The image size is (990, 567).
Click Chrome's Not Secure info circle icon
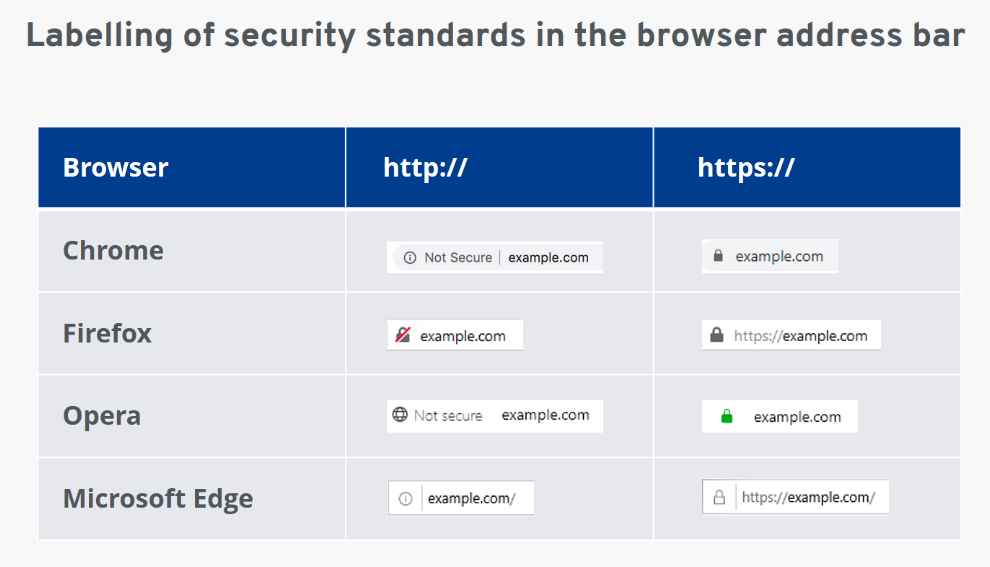[410, 258]
